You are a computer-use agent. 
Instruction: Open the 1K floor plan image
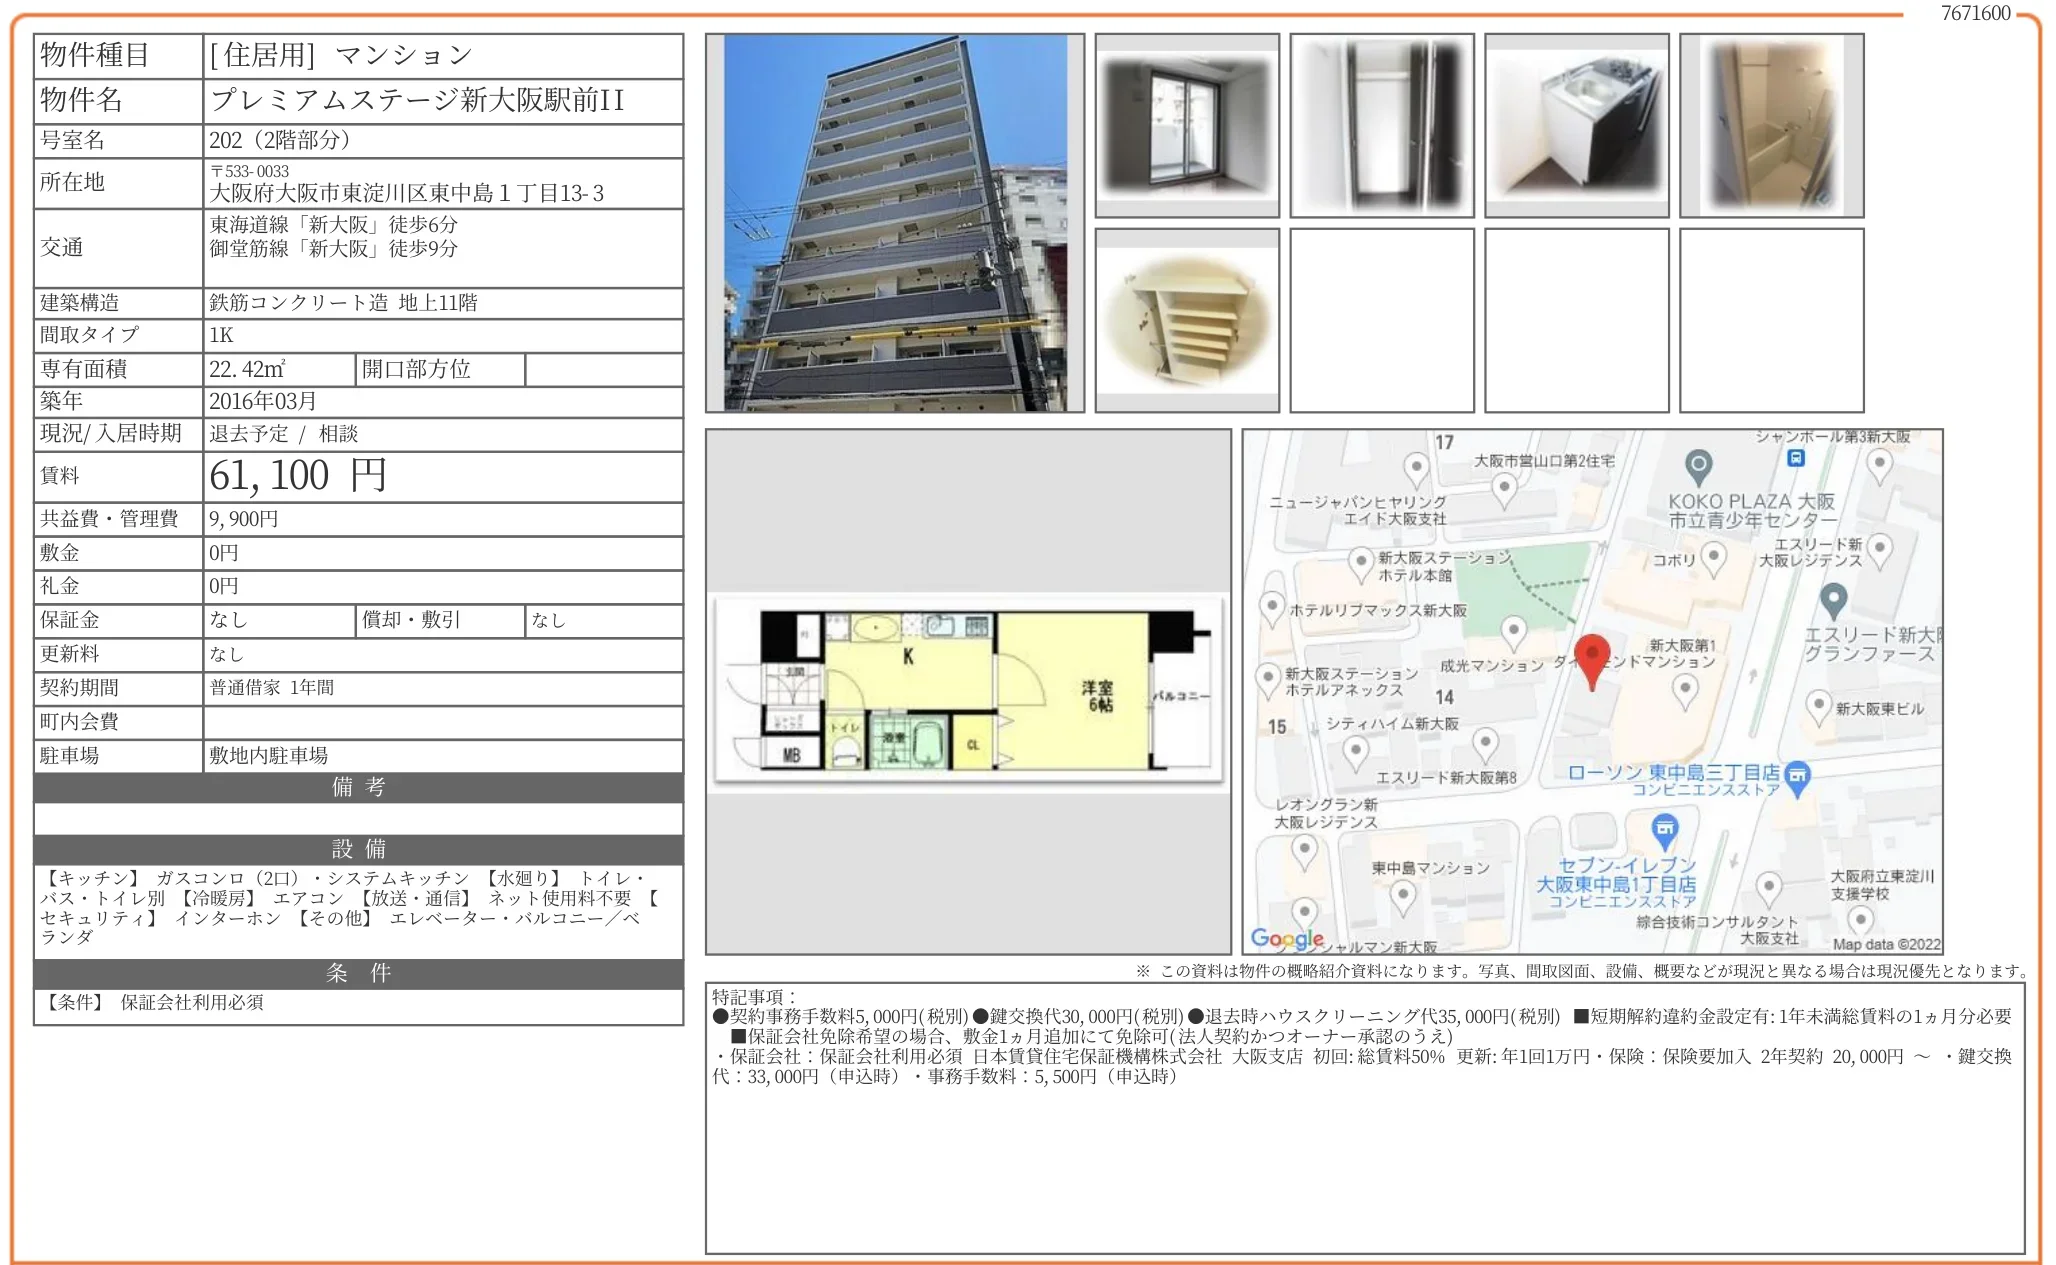click(968, 690)
